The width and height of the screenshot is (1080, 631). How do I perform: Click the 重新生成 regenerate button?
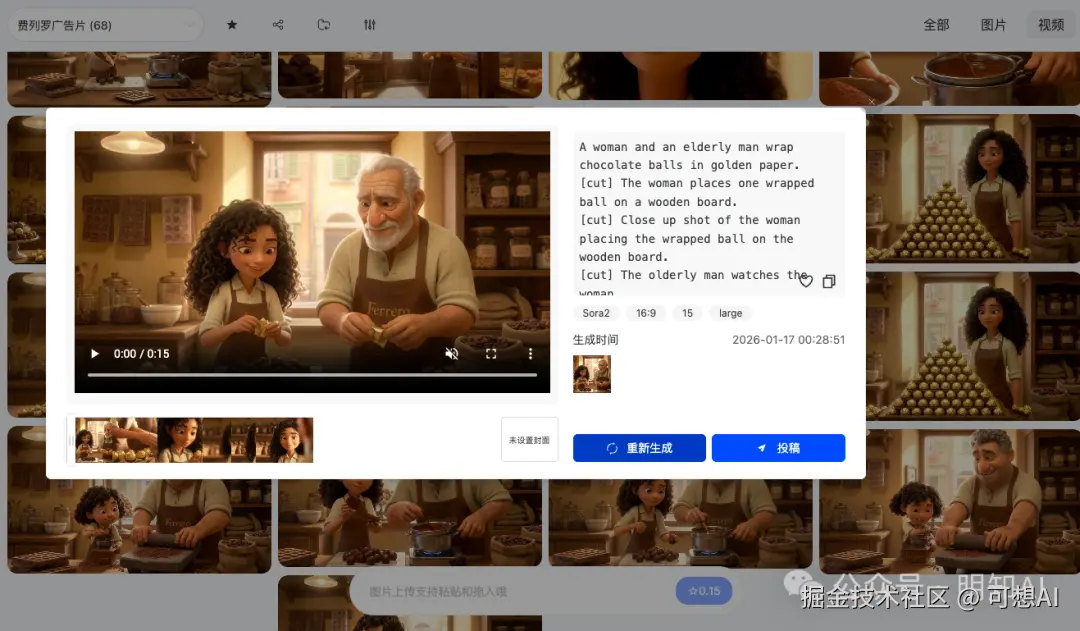pyautogui.click(x=639, y=448)
